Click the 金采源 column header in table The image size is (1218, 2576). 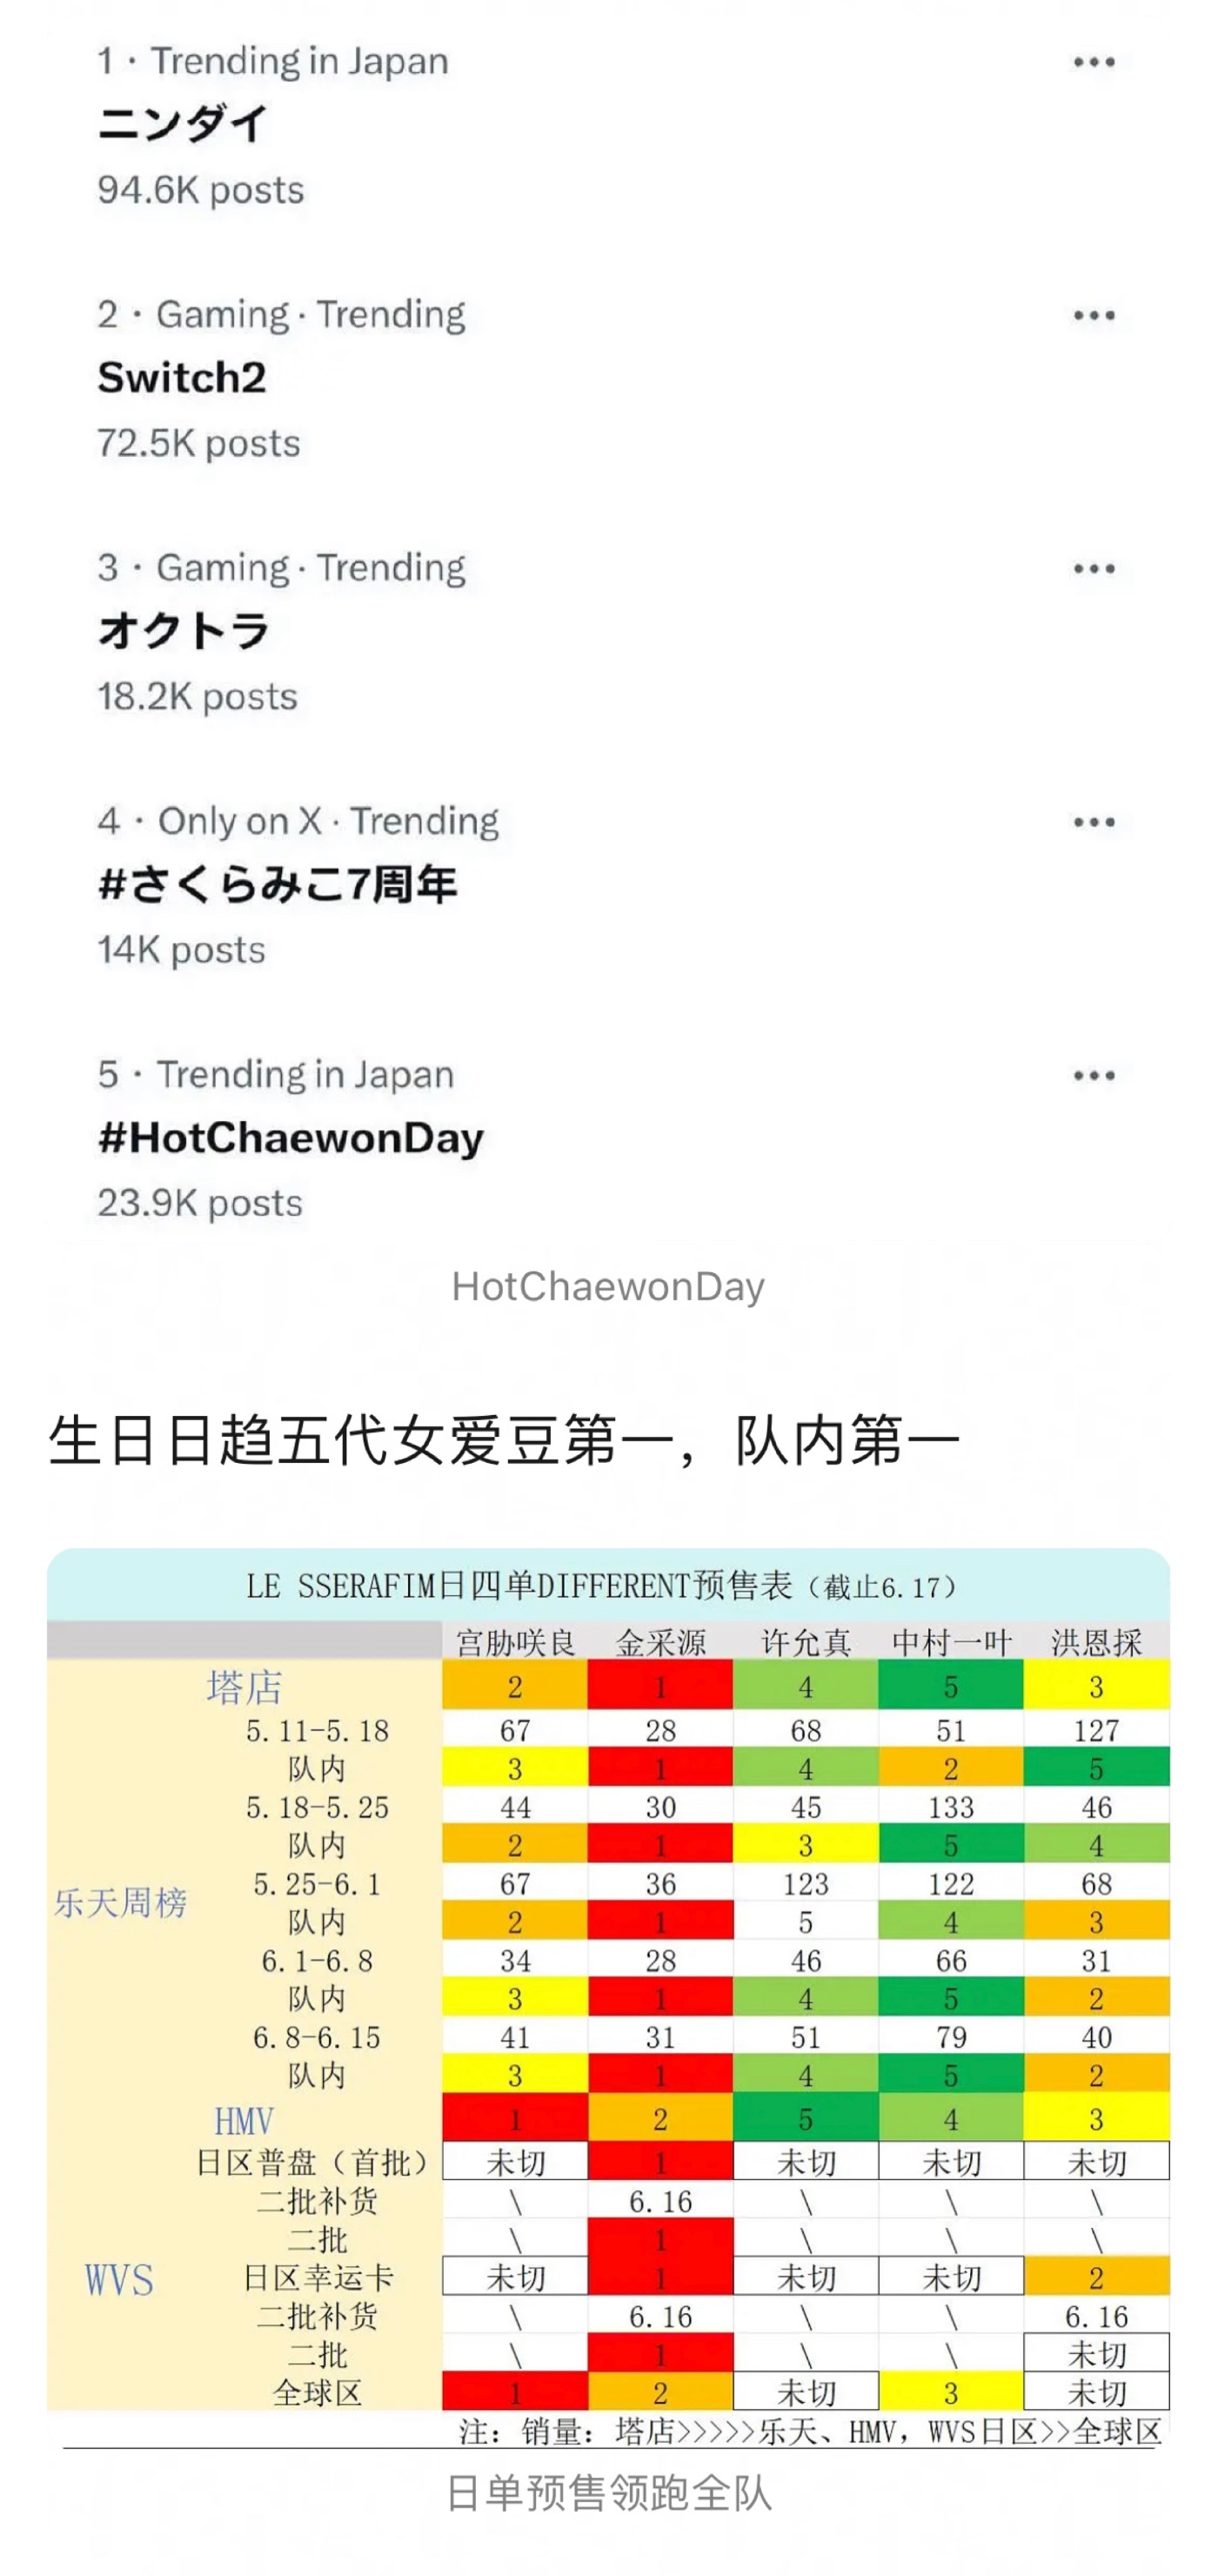[660, 1642]
